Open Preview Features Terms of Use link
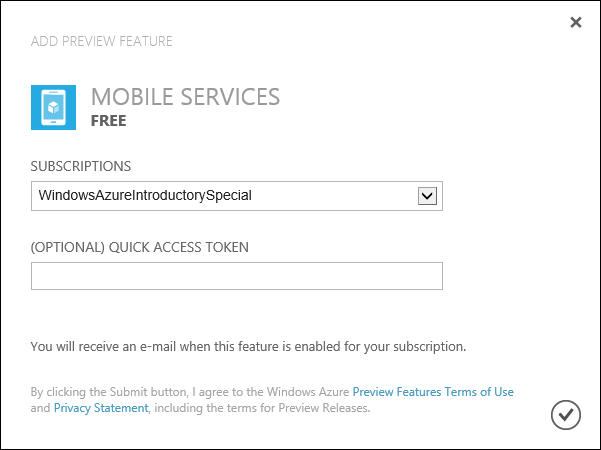This screenshot has height=450, width=601. coord(433,392)
